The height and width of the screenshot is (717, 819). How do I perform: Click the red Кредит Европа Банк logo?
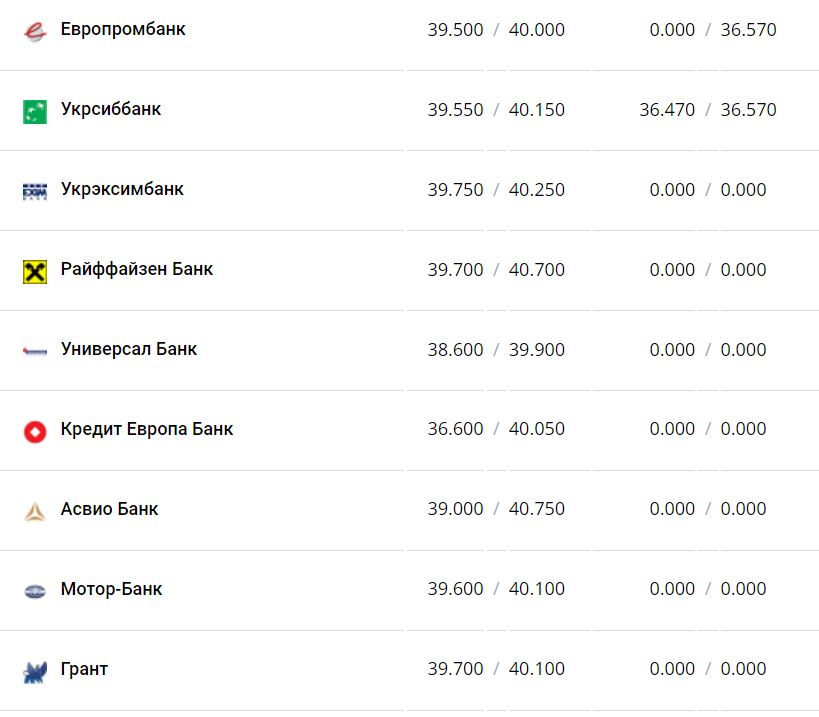35,431
